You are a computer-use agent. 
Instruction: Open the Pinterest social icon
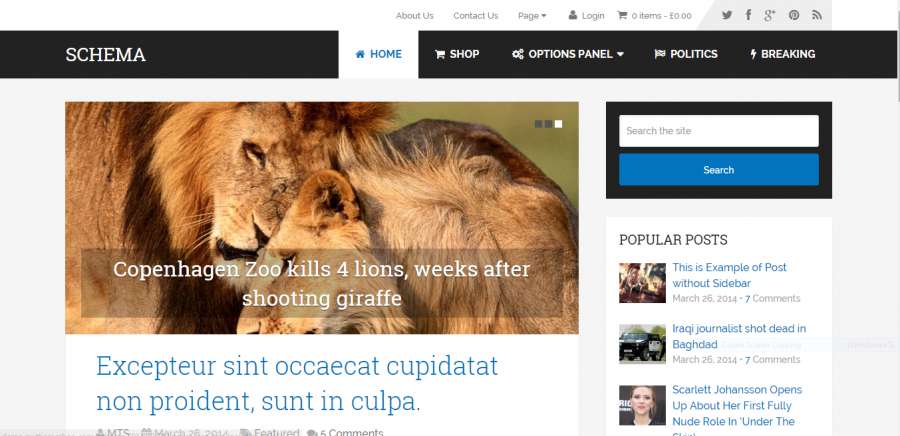(794, 15)
